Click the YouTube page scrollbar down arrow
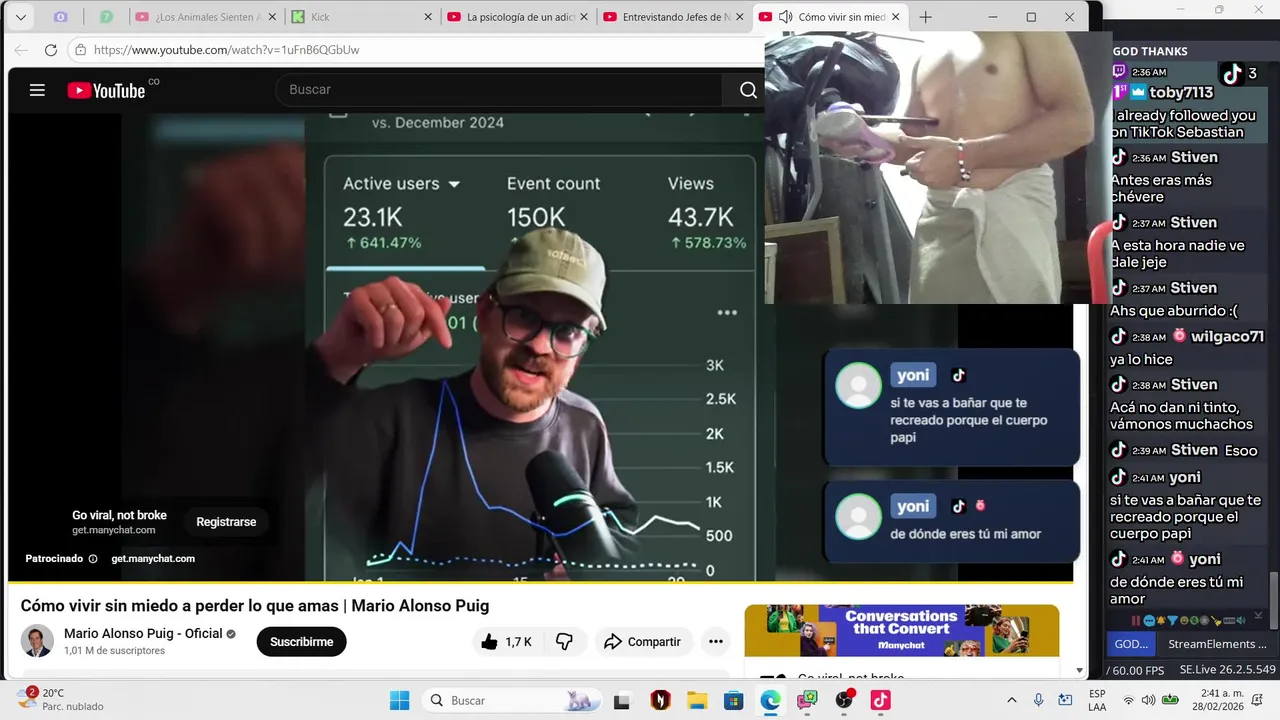Screen dimensions: 1280x720 (1079, 671)
